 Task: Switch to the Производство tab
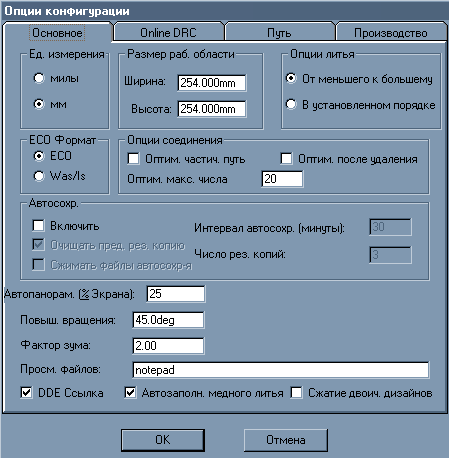click(391, 33)
